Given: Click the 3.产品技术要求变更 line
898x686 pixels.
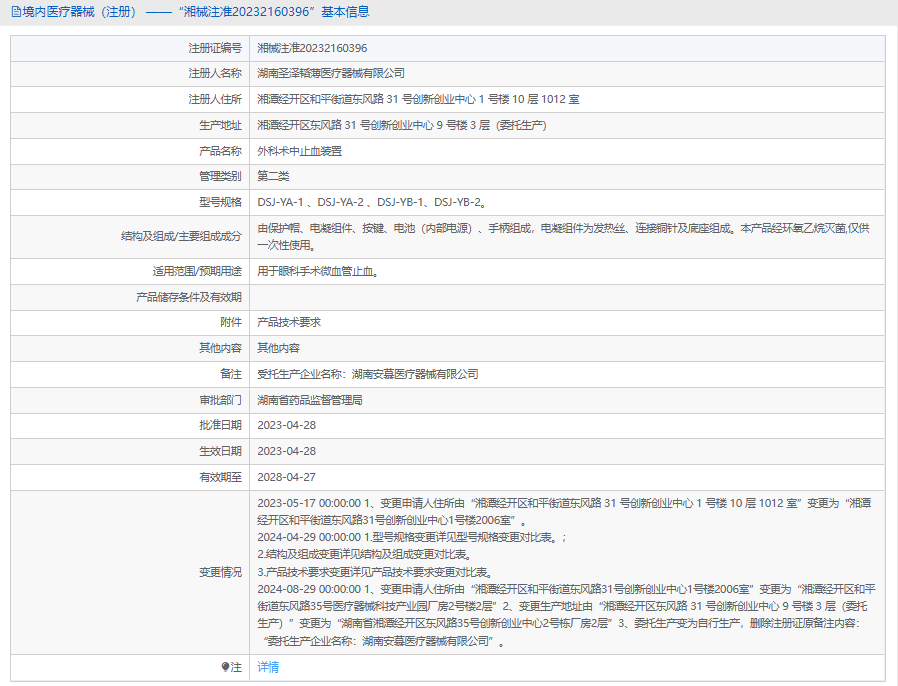Looking at the screenshot, I should pyautogui.click(x=375, y=572).
